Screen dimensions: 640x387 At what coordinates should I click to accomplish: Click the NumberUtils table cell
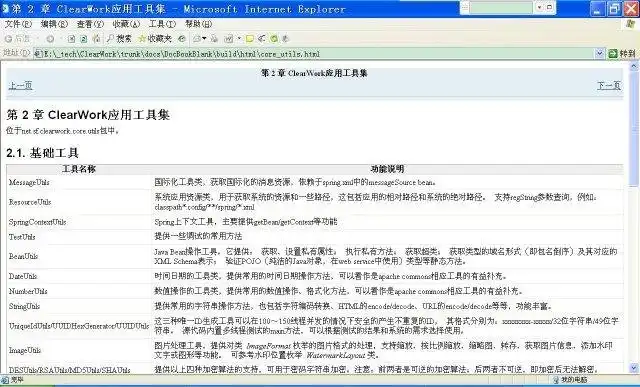click(x=79, y=291)
